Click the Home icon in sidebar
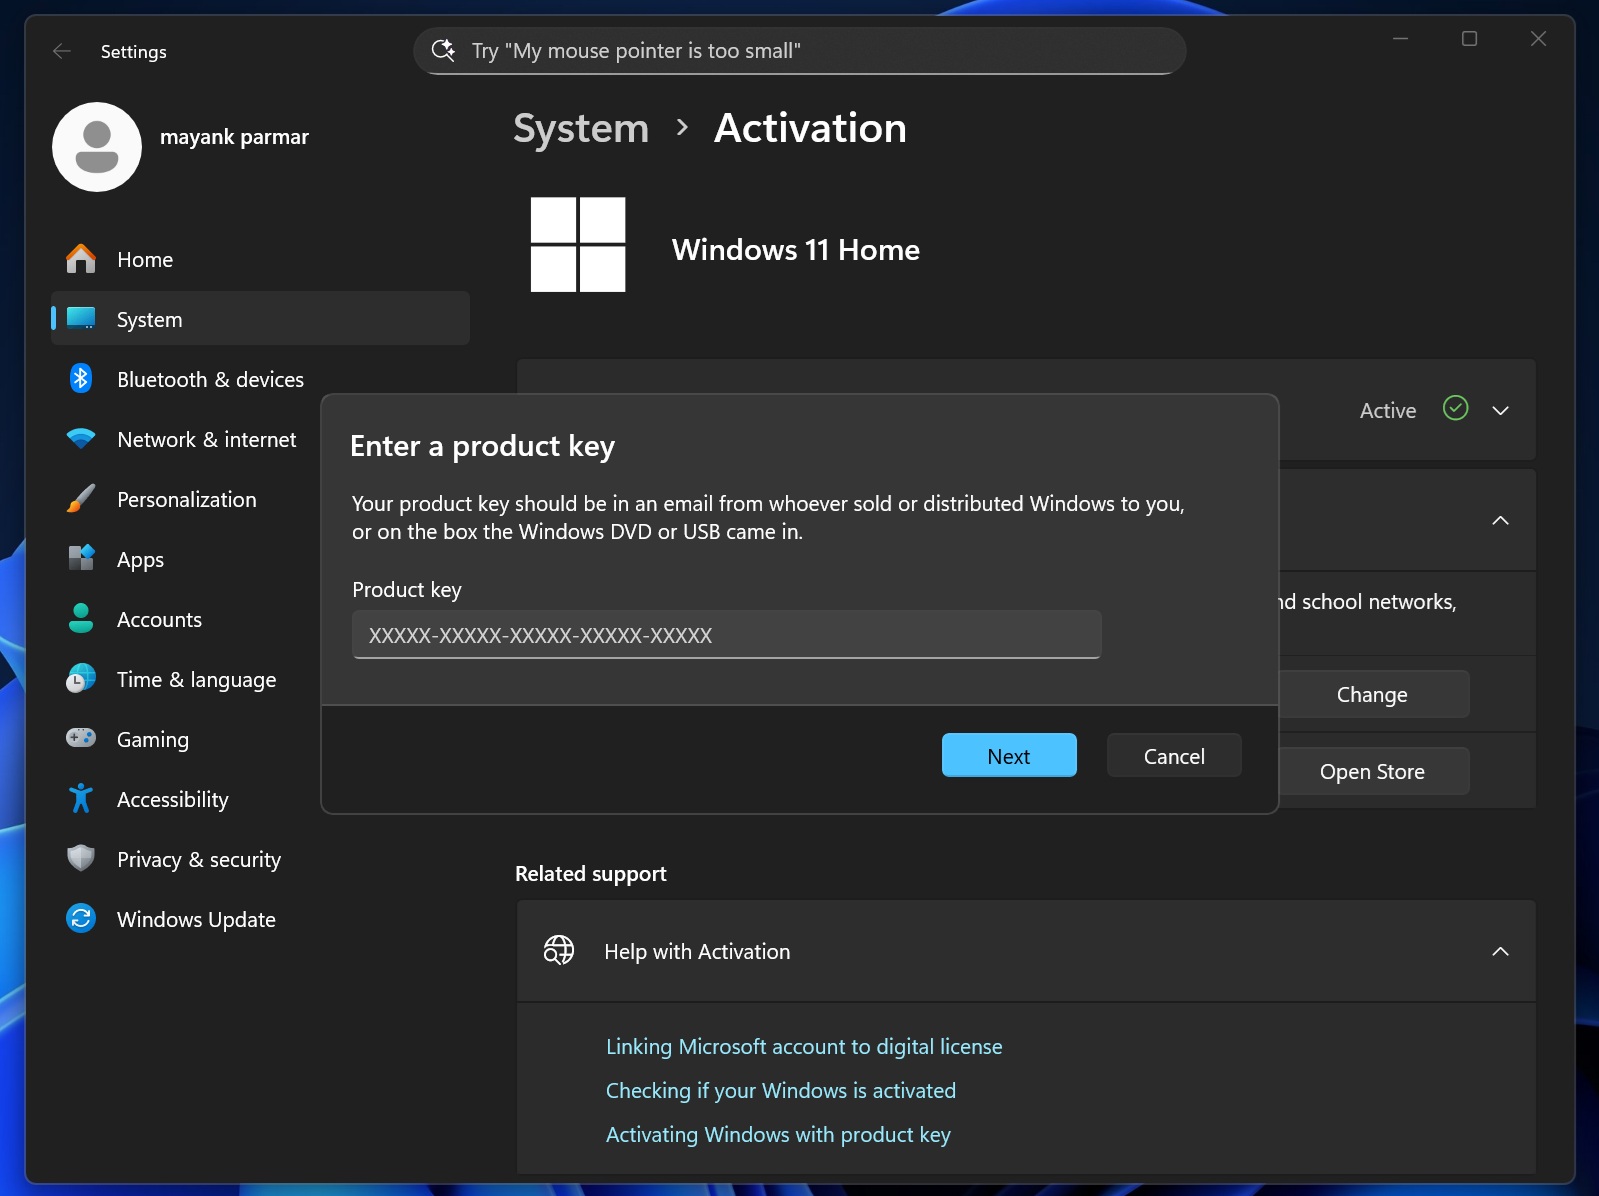This screenshot has width=1599, height=1196. (81, 259)
